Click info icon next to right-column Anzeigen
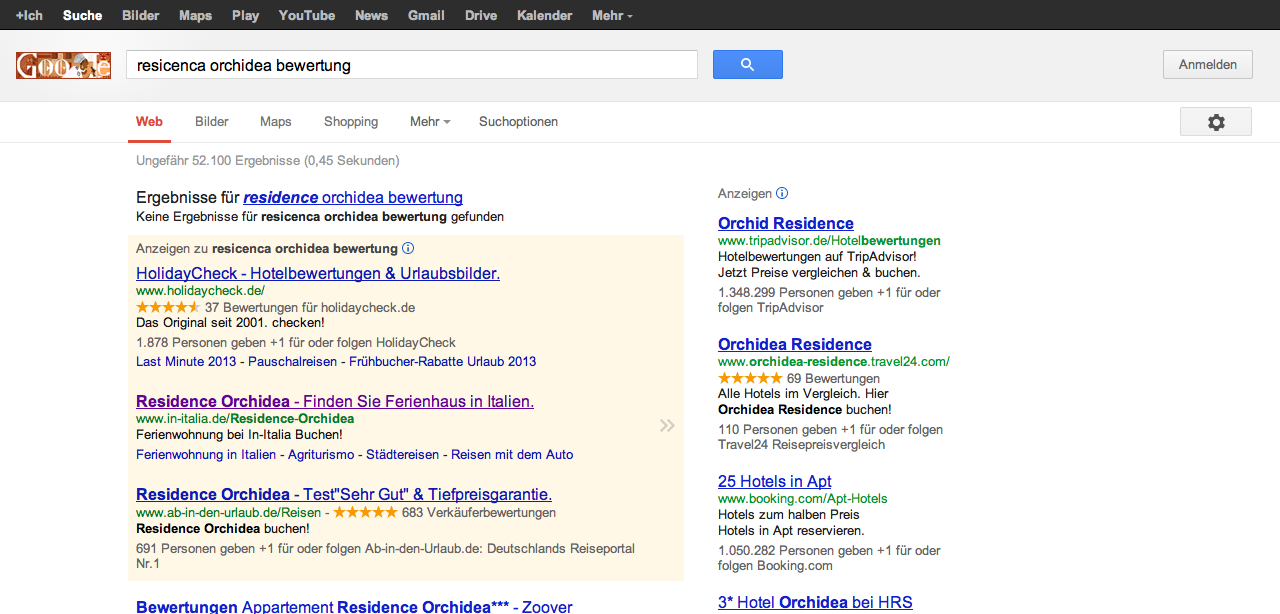The height and width of the screenshot is (614, 1280). coord(782,193)
